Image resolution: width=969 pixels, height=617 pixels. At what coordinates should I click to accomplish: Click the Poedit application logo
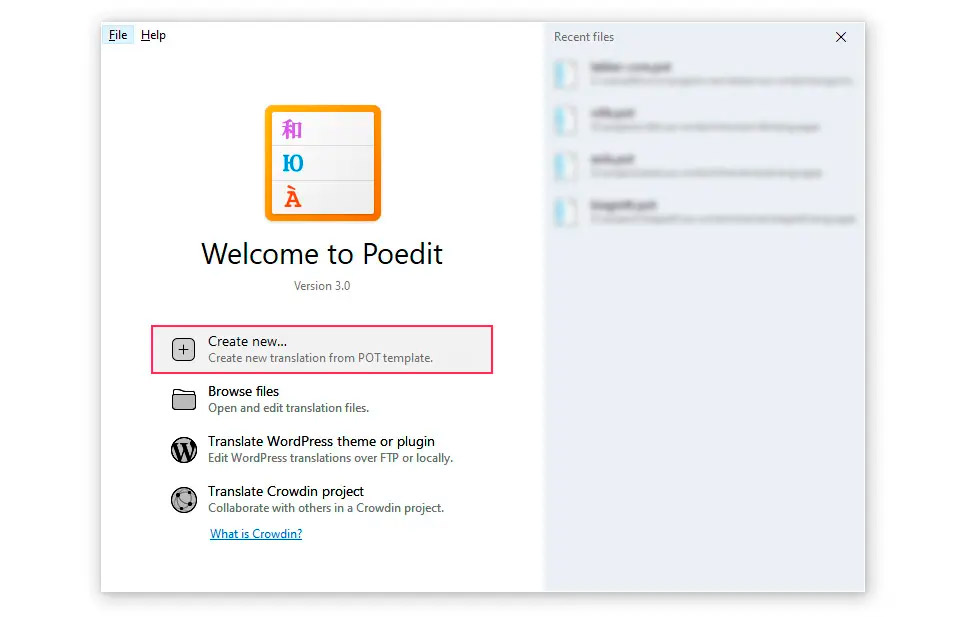coord(322,163)
